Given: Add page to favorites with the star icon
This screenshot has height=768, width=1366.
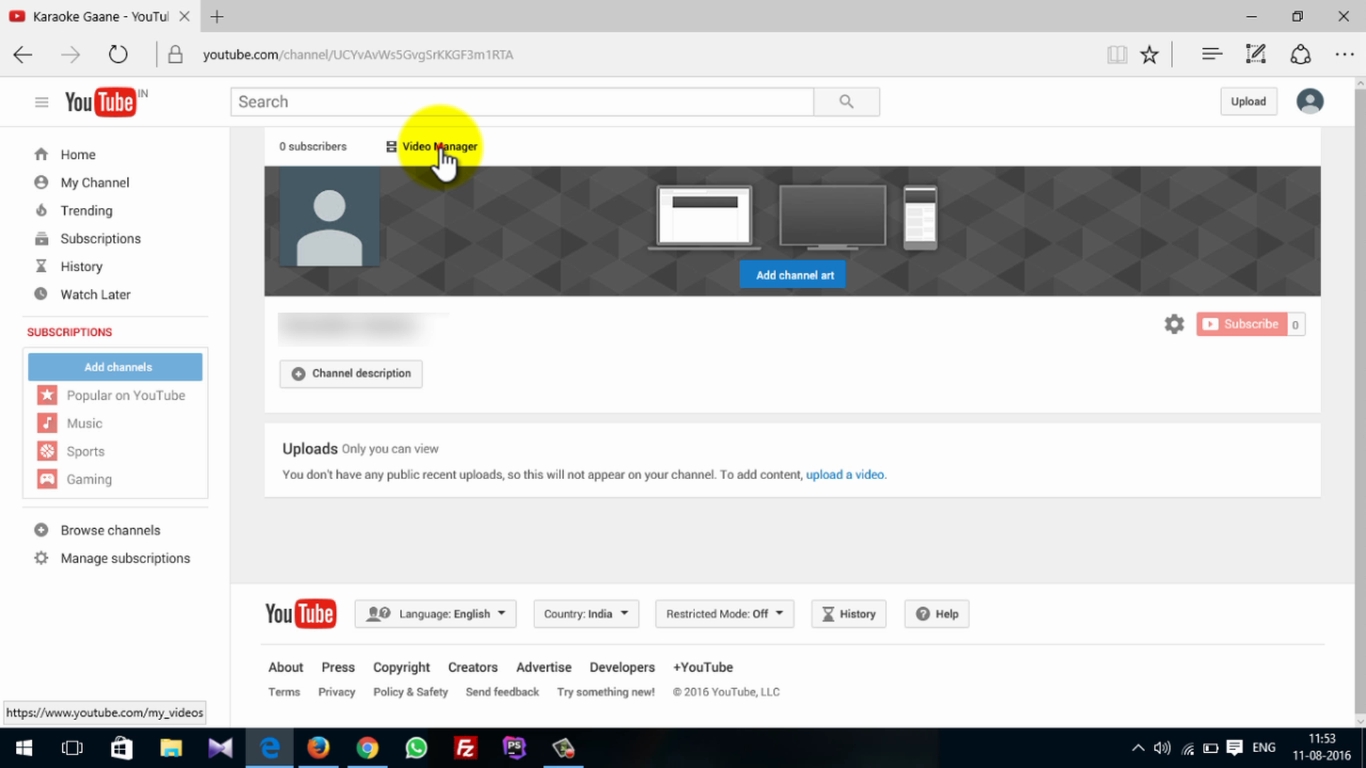Looking at the screenshot, I should [1150, 55].
